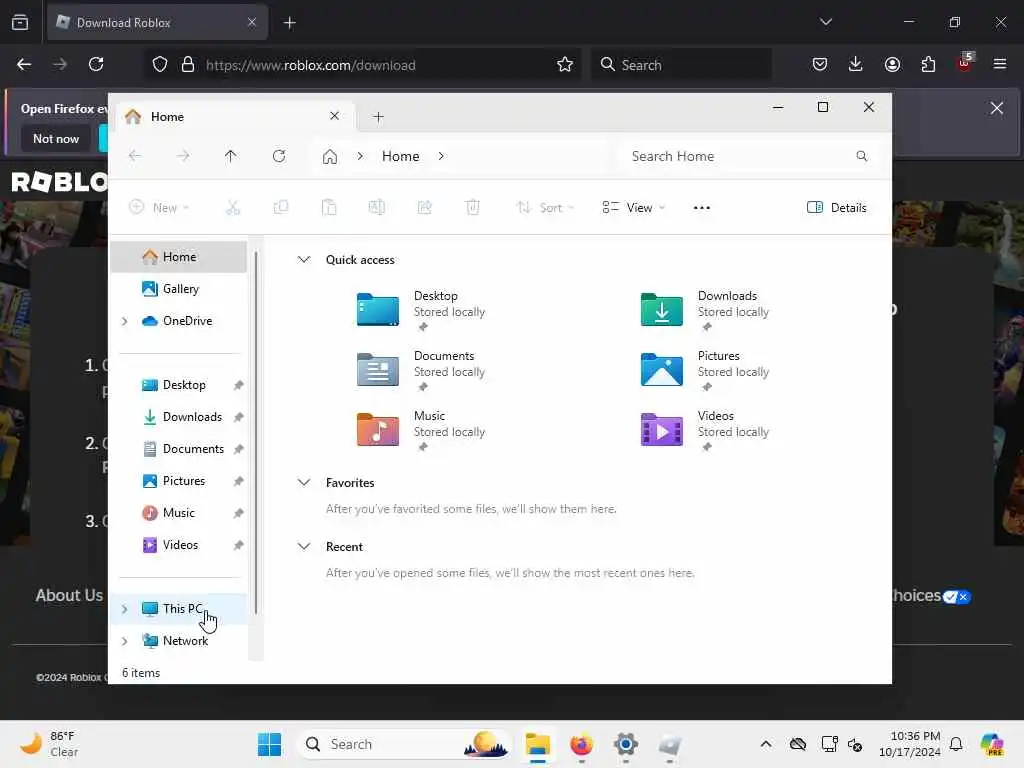
Task: Open the Firefox extensions puzzle icon
Action: tap(928, 64)
